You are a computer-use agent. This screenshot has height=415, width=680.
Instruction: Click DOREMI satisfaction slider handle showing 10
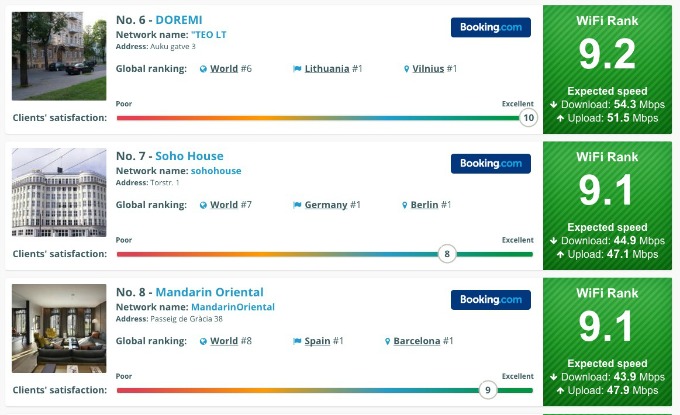(x=528, y=118)
